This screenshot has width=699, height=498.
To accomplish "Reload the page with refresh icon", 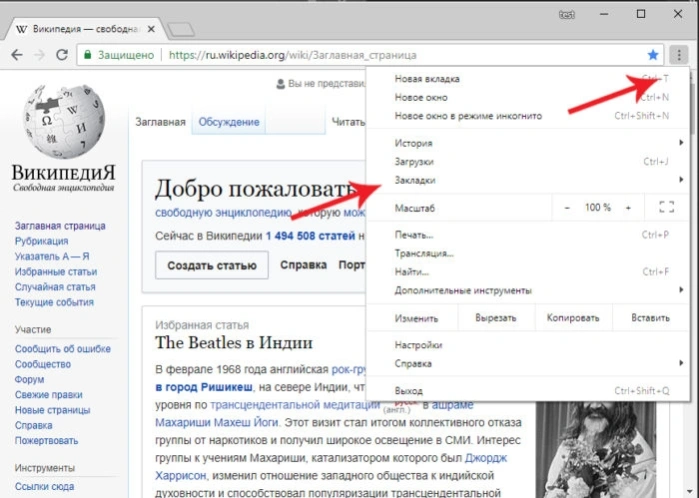I will click(x=62, y=55).
